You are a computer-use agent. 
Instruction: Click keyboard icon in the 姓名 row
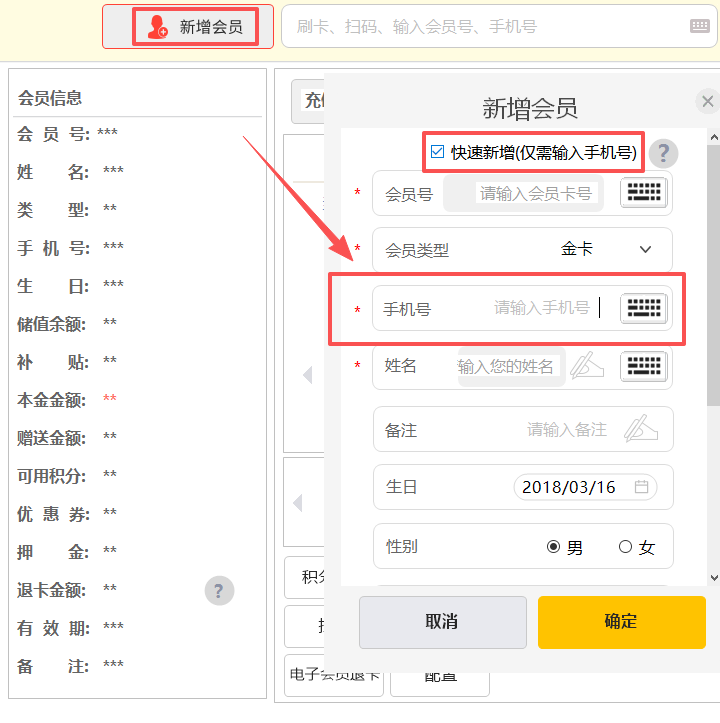tap(644, 367)
